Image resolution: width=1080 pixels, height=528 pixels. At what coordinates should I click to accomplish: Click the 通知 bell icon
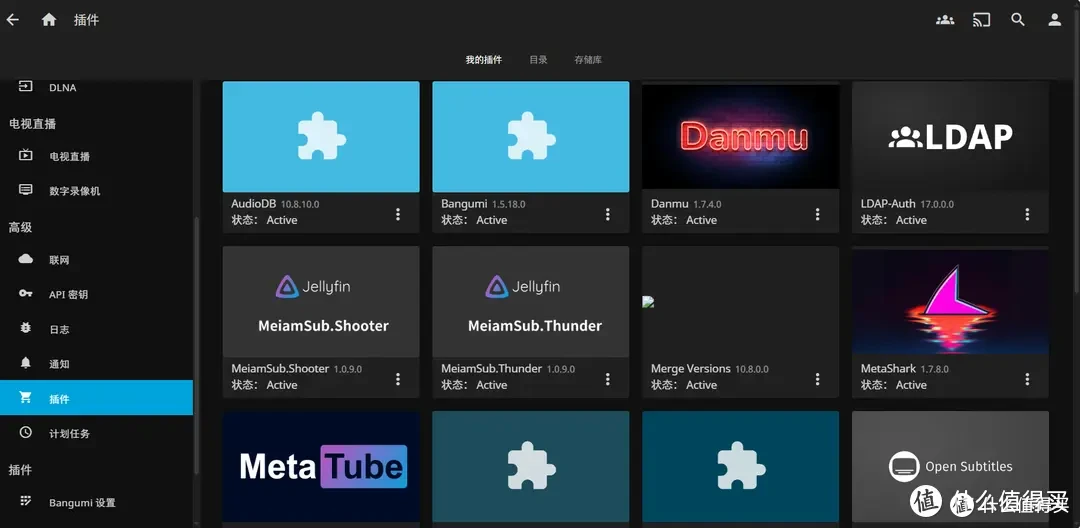[x=25, y=363]
